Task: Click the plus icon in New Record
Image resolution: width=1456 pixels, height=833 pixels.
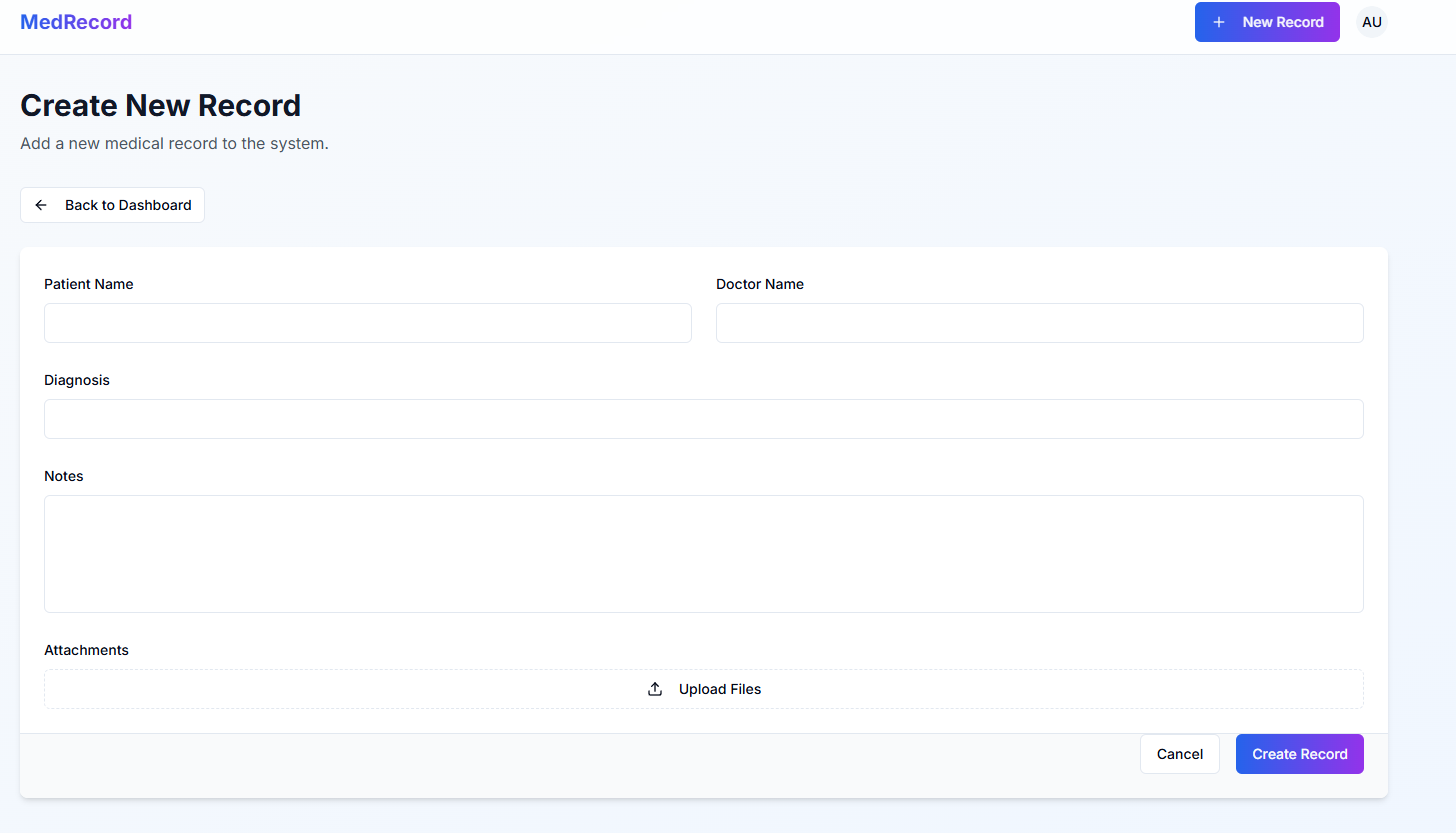Action: (x=1218, y=22)
